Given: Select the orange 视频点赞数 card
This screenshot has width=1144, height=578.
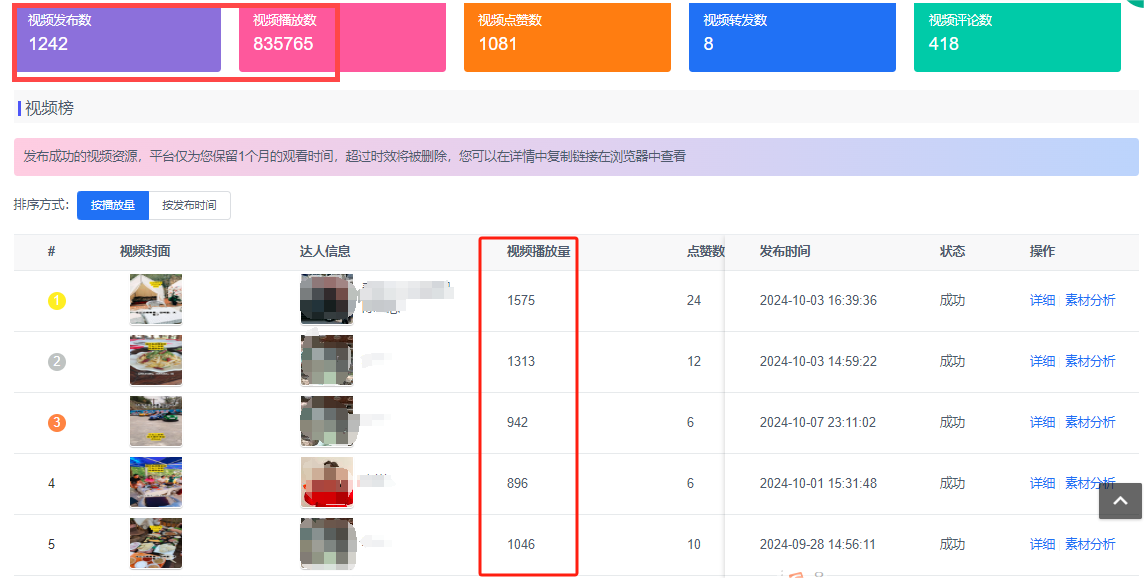Looking at the screenshot, I should click(567, 37).
